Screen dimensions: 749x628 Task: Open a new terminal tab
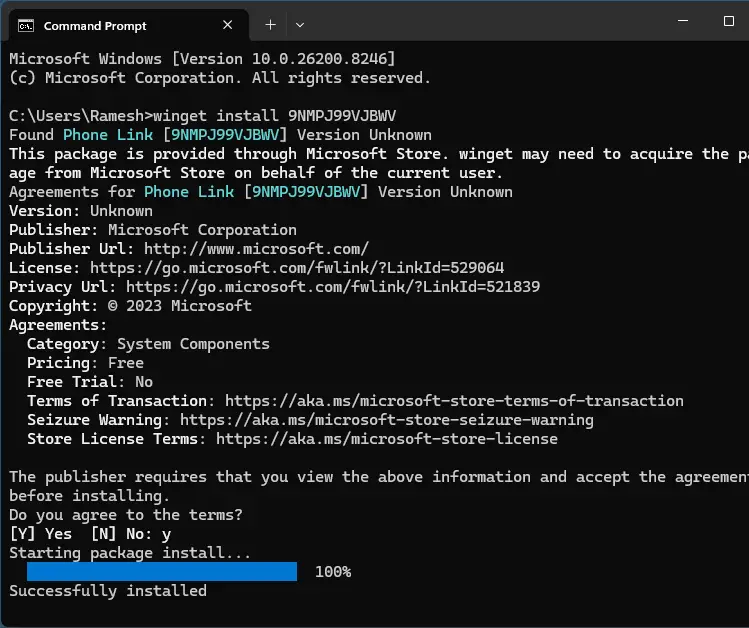pos(270,25)
